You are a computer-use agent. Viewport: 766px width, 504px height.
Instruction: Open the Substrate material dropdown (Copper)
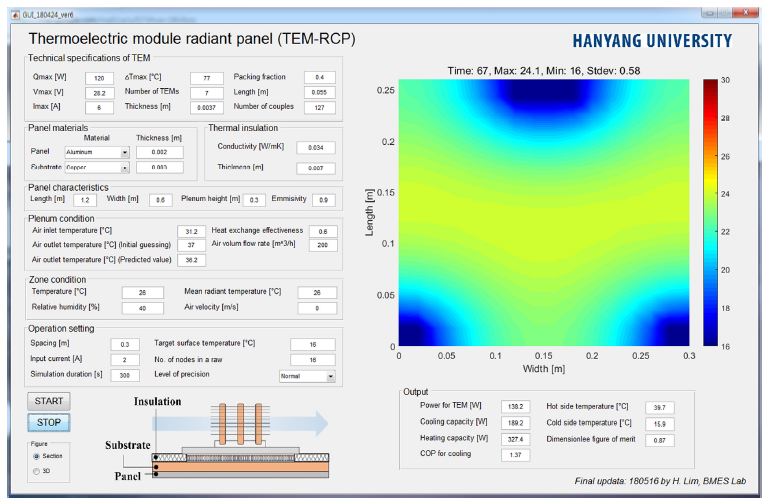click(x=125, y=168)
